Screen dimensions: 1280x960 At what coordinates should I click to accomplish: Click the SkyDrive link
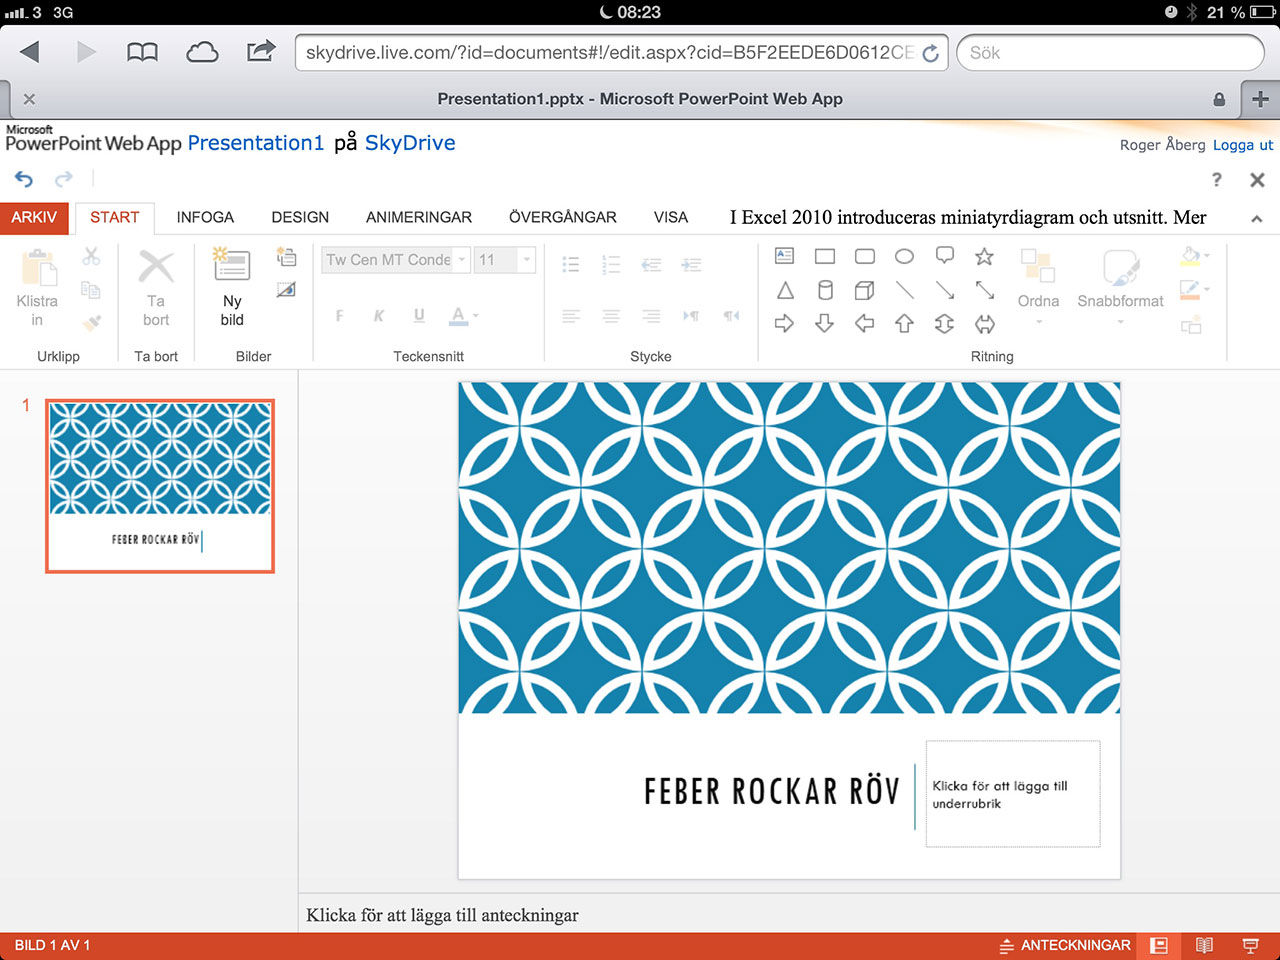[x=410, y=143]
